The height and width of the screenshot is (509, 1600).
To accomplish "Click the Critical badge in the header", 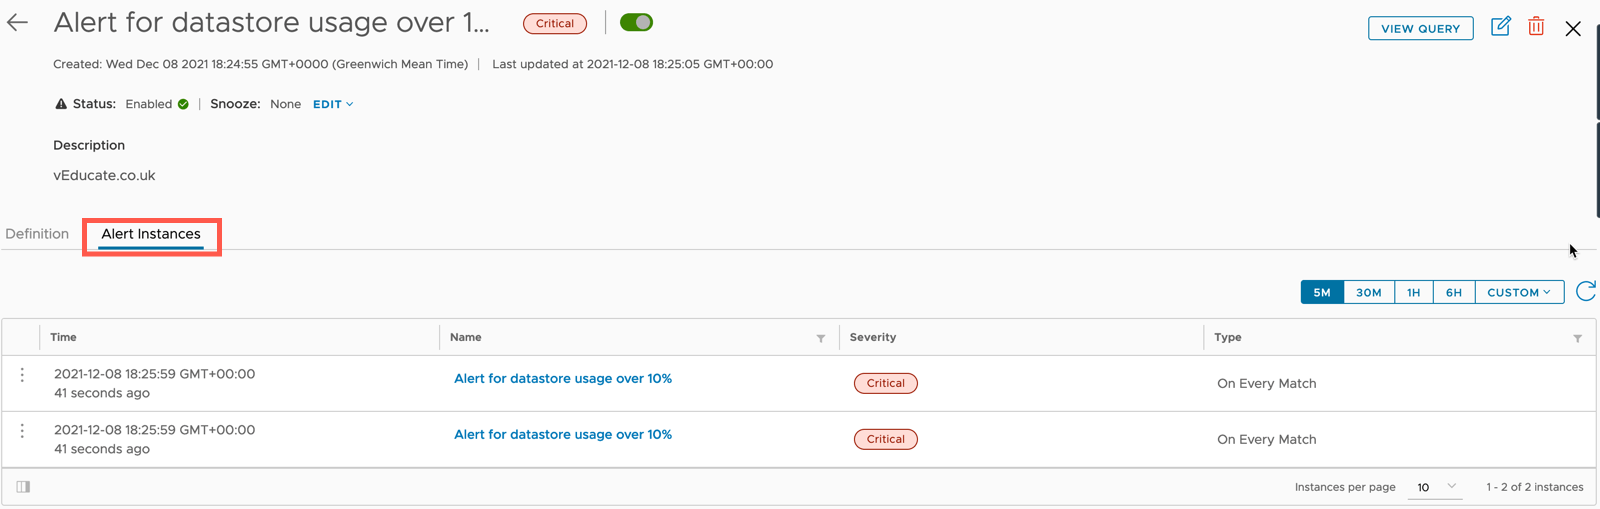I will (555, 23).
